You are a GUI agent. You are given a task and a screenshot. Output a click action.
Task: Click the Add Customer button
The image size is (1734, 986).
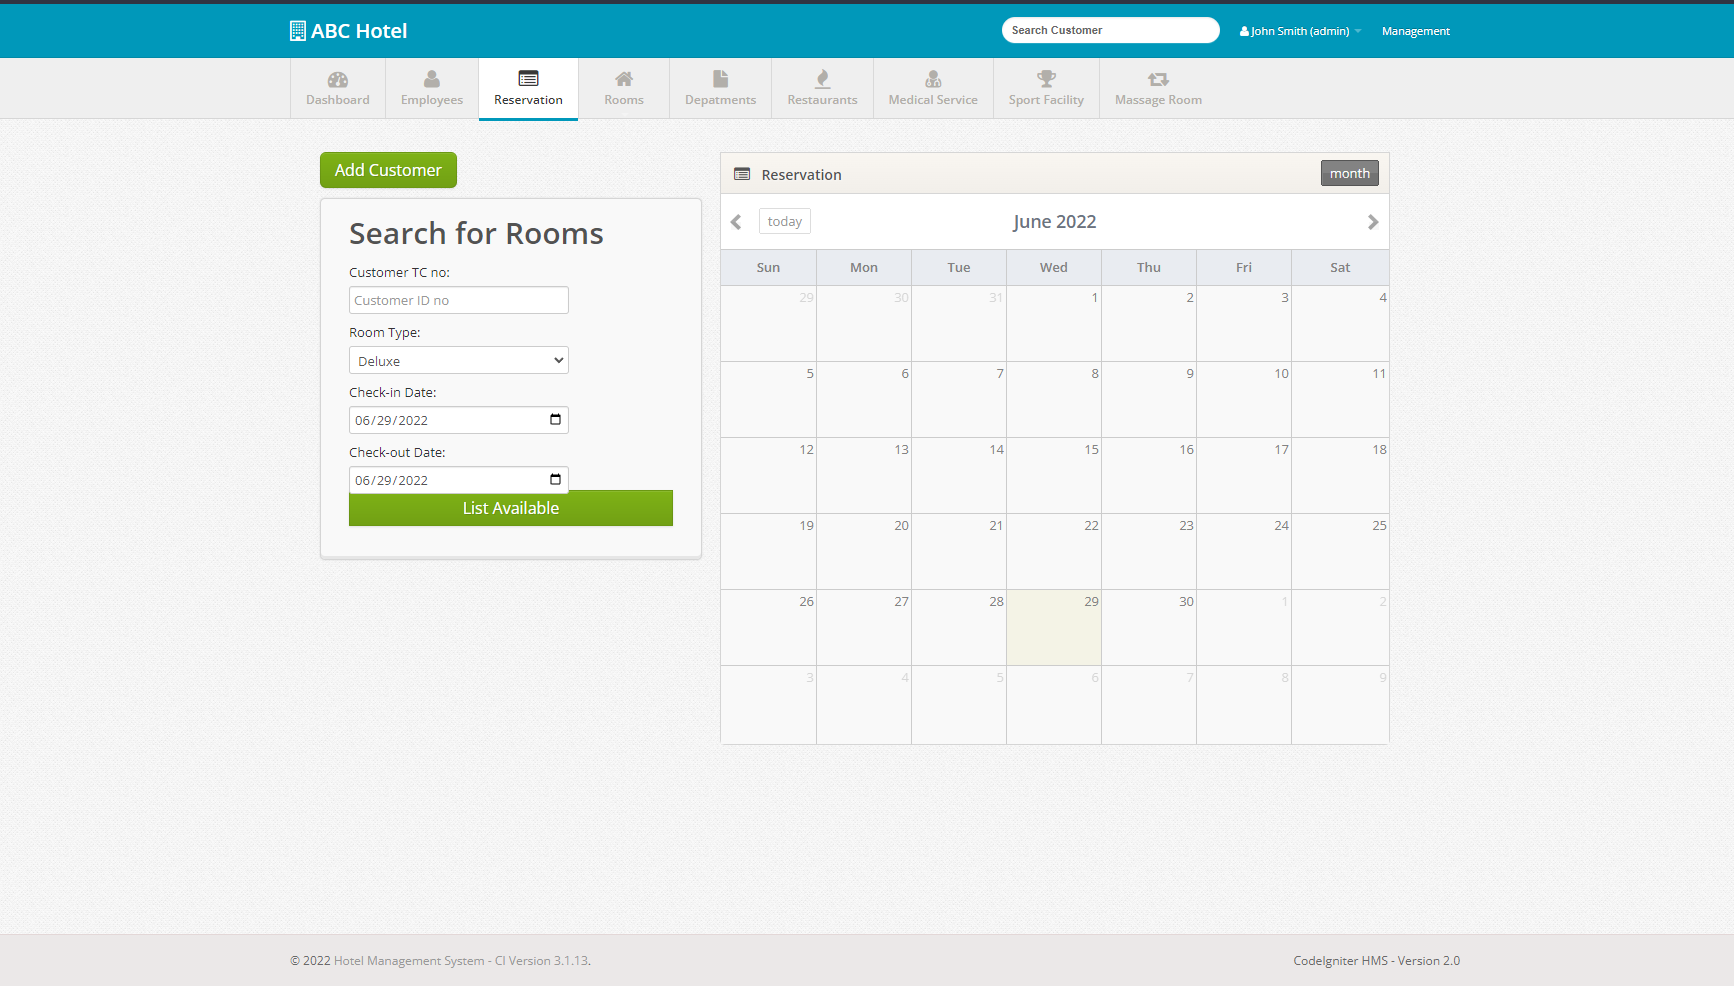coord(388,170)
